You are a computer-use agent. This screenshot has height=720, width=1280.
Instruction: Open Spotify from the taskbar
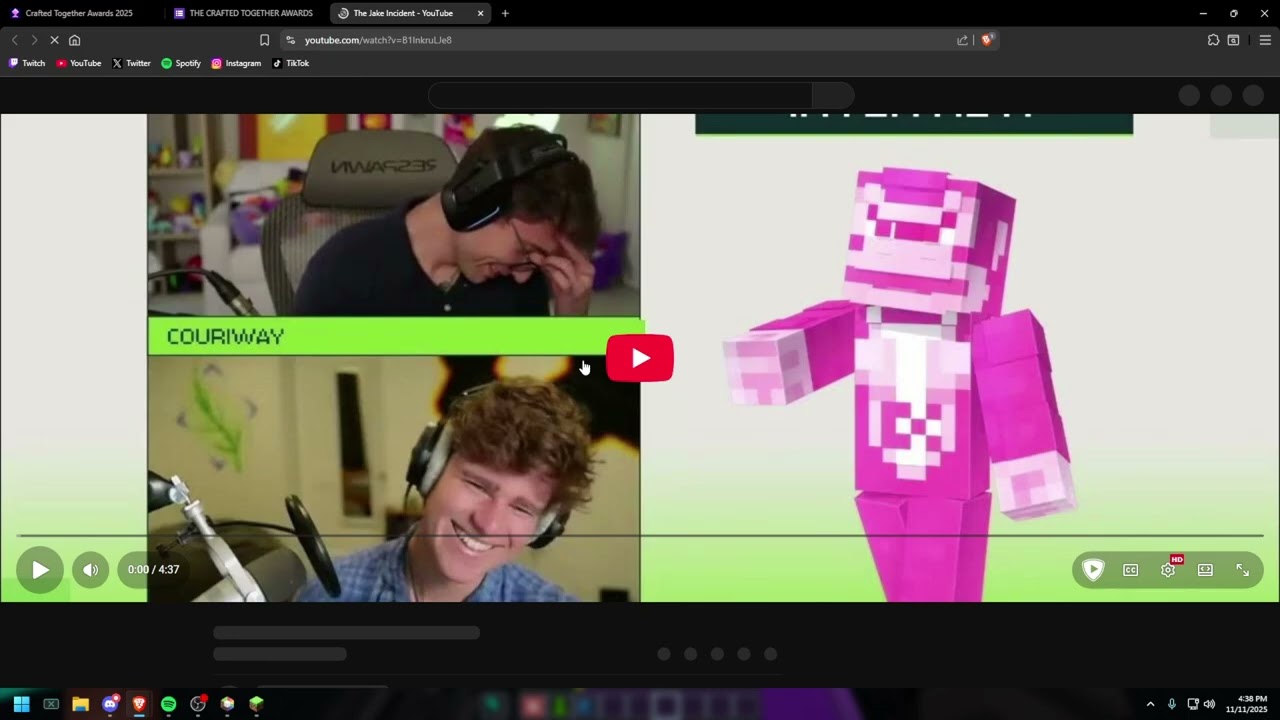pos(168,704)
